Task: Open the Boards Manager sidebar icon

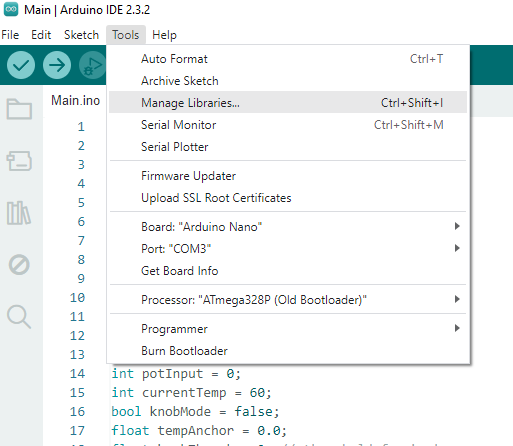Action: click(19, 161)
